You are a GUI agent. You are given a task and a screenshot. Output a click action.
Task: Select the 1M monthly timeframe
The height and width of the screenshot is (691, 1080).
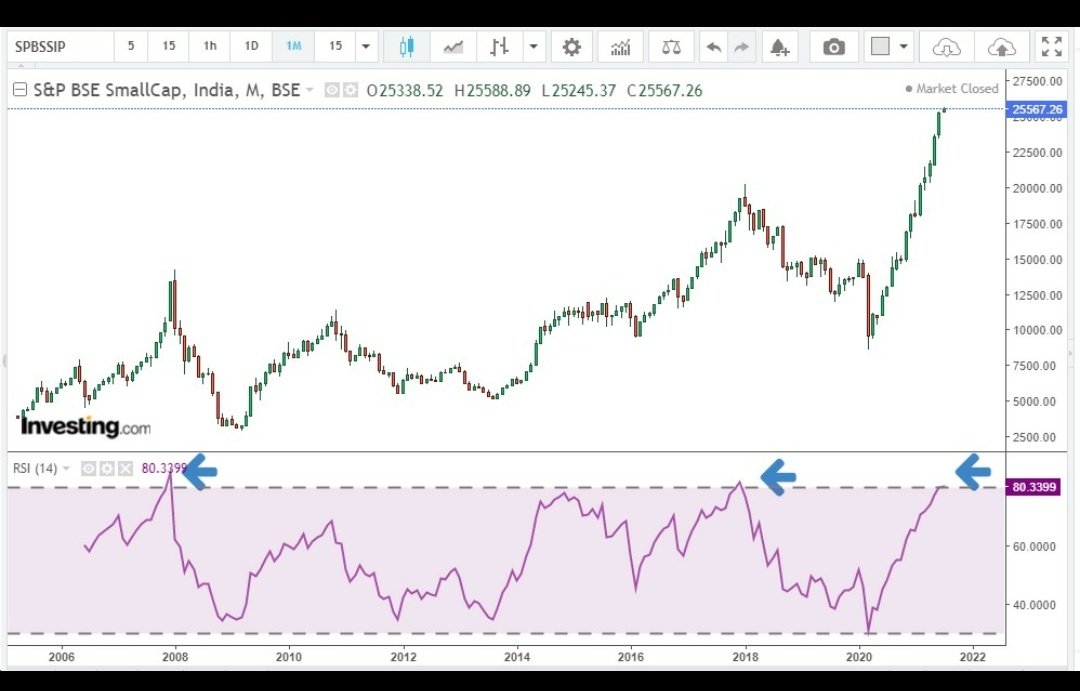[293, 46]
